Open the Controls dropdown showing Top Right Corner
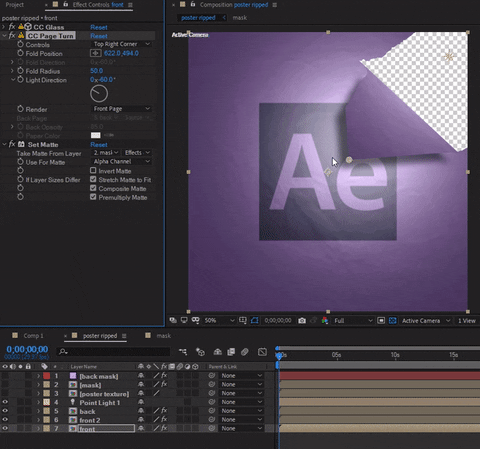Image resolution: width=480 pixels, height=449 pixels. pos(121,44)
